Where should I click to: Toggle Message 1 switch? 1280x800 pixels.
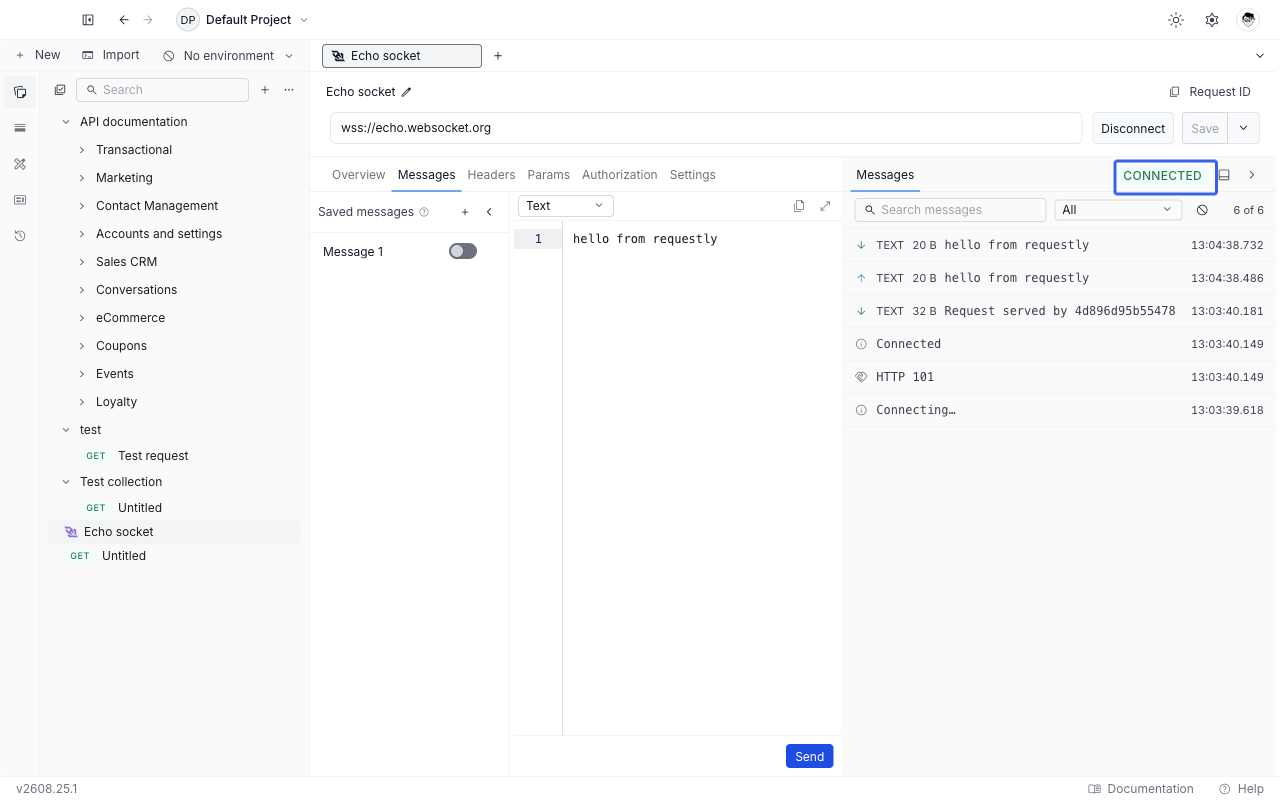click(x=463, y=251)
